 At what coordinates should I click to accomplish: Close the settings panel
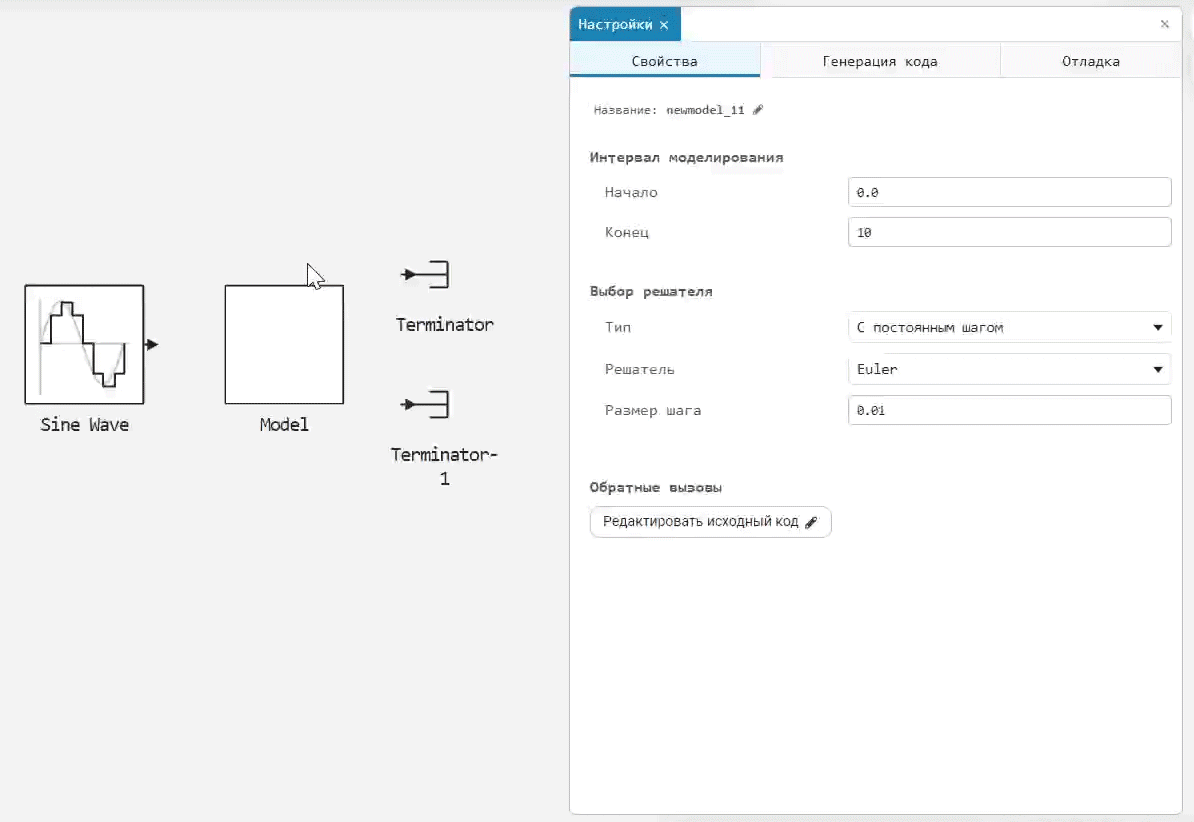1164,24
